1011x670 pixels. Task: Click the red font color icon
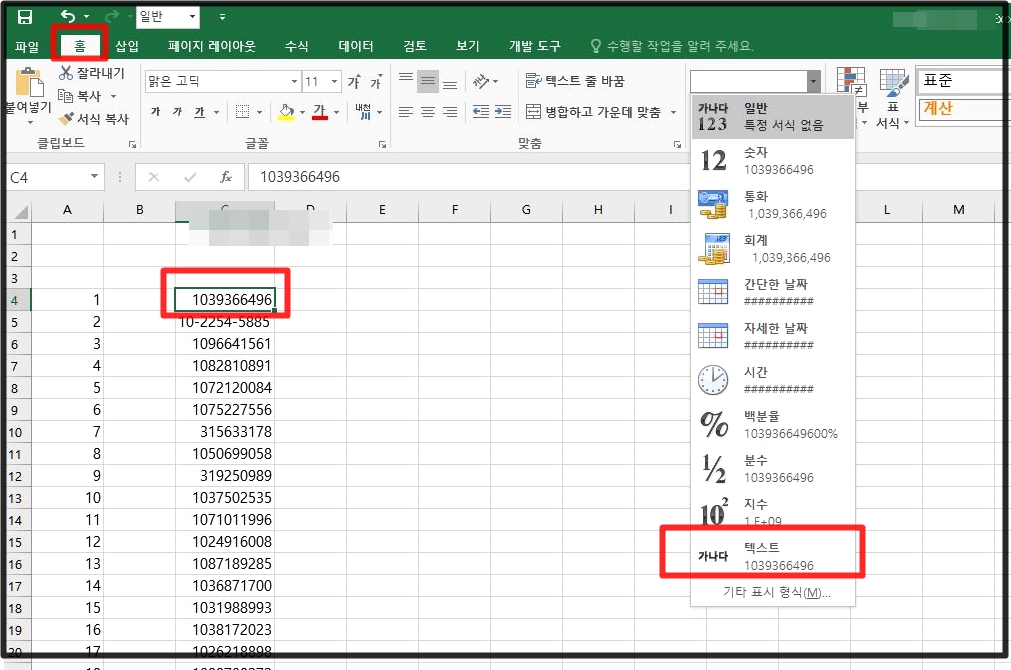320,112
